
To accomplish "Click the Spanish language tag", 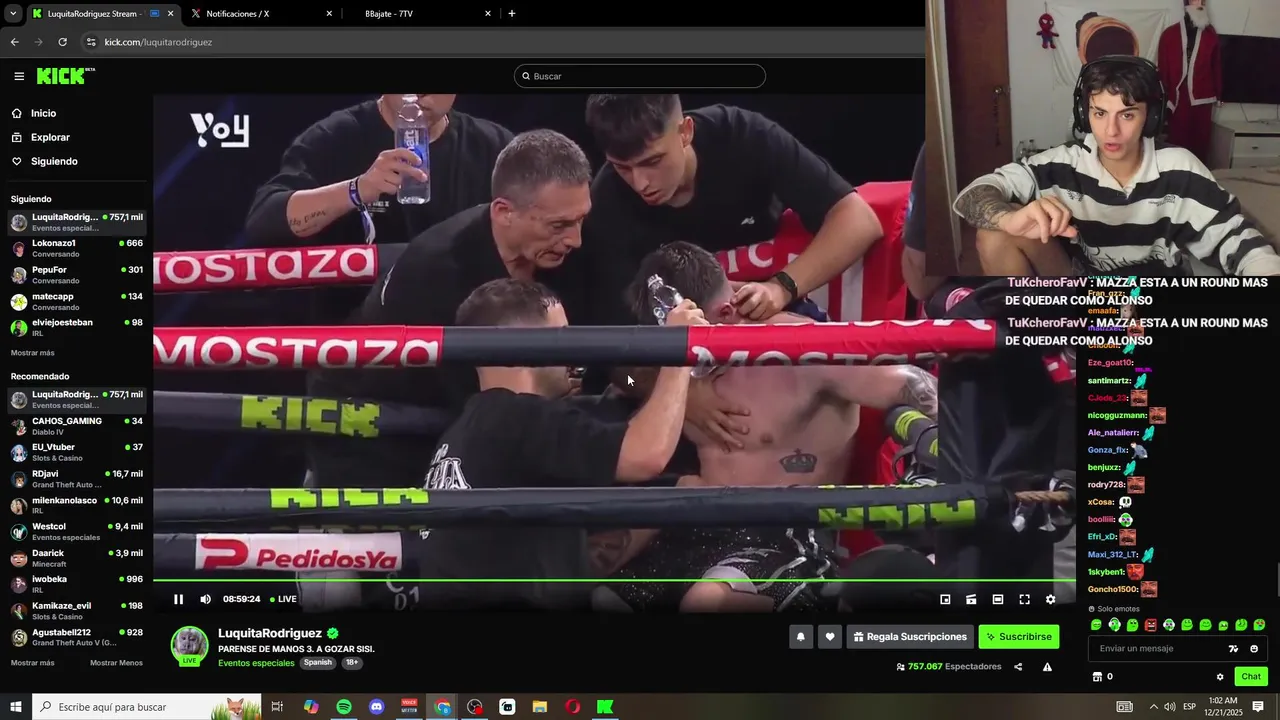I will 318,663.
